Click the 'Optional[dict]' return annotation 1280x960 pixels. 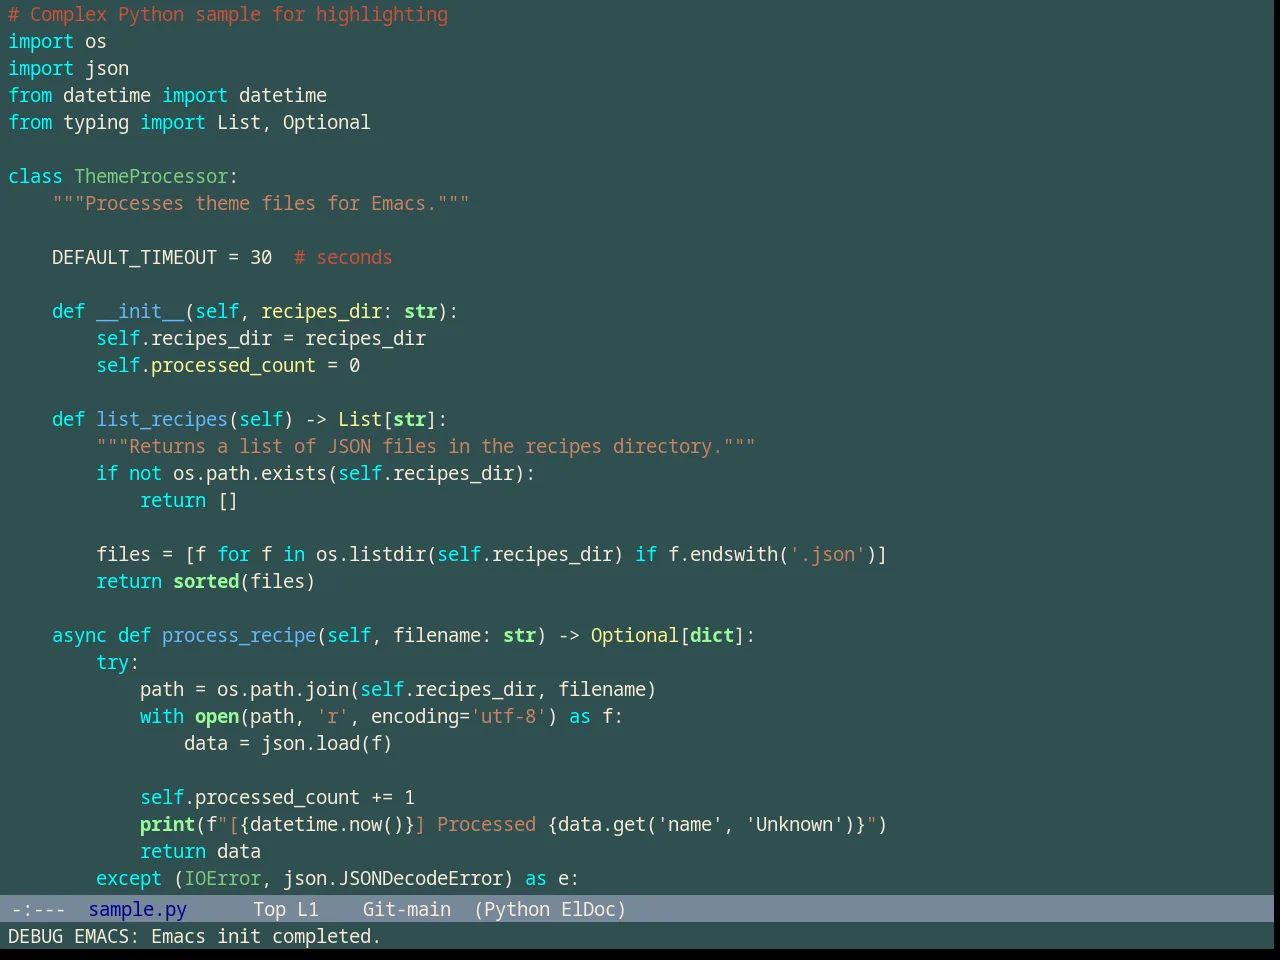668,635
